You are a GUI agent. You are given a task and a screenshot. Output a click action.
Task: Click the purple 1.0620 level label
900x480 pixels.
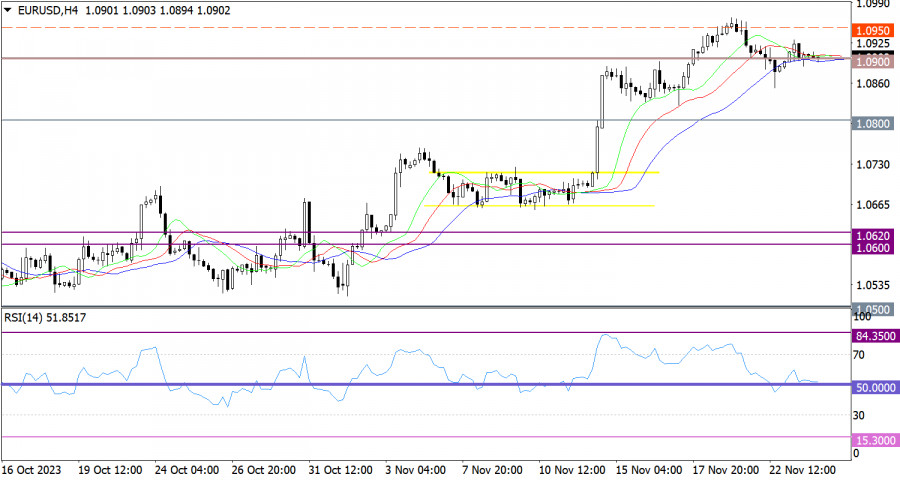[x=872, y=235]
